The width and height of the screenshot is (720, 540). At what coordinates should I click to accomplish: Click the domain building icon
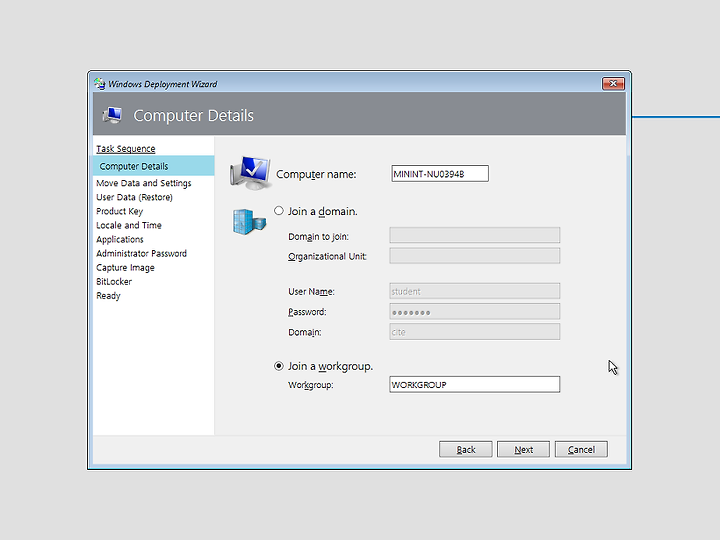pos(249,222)
